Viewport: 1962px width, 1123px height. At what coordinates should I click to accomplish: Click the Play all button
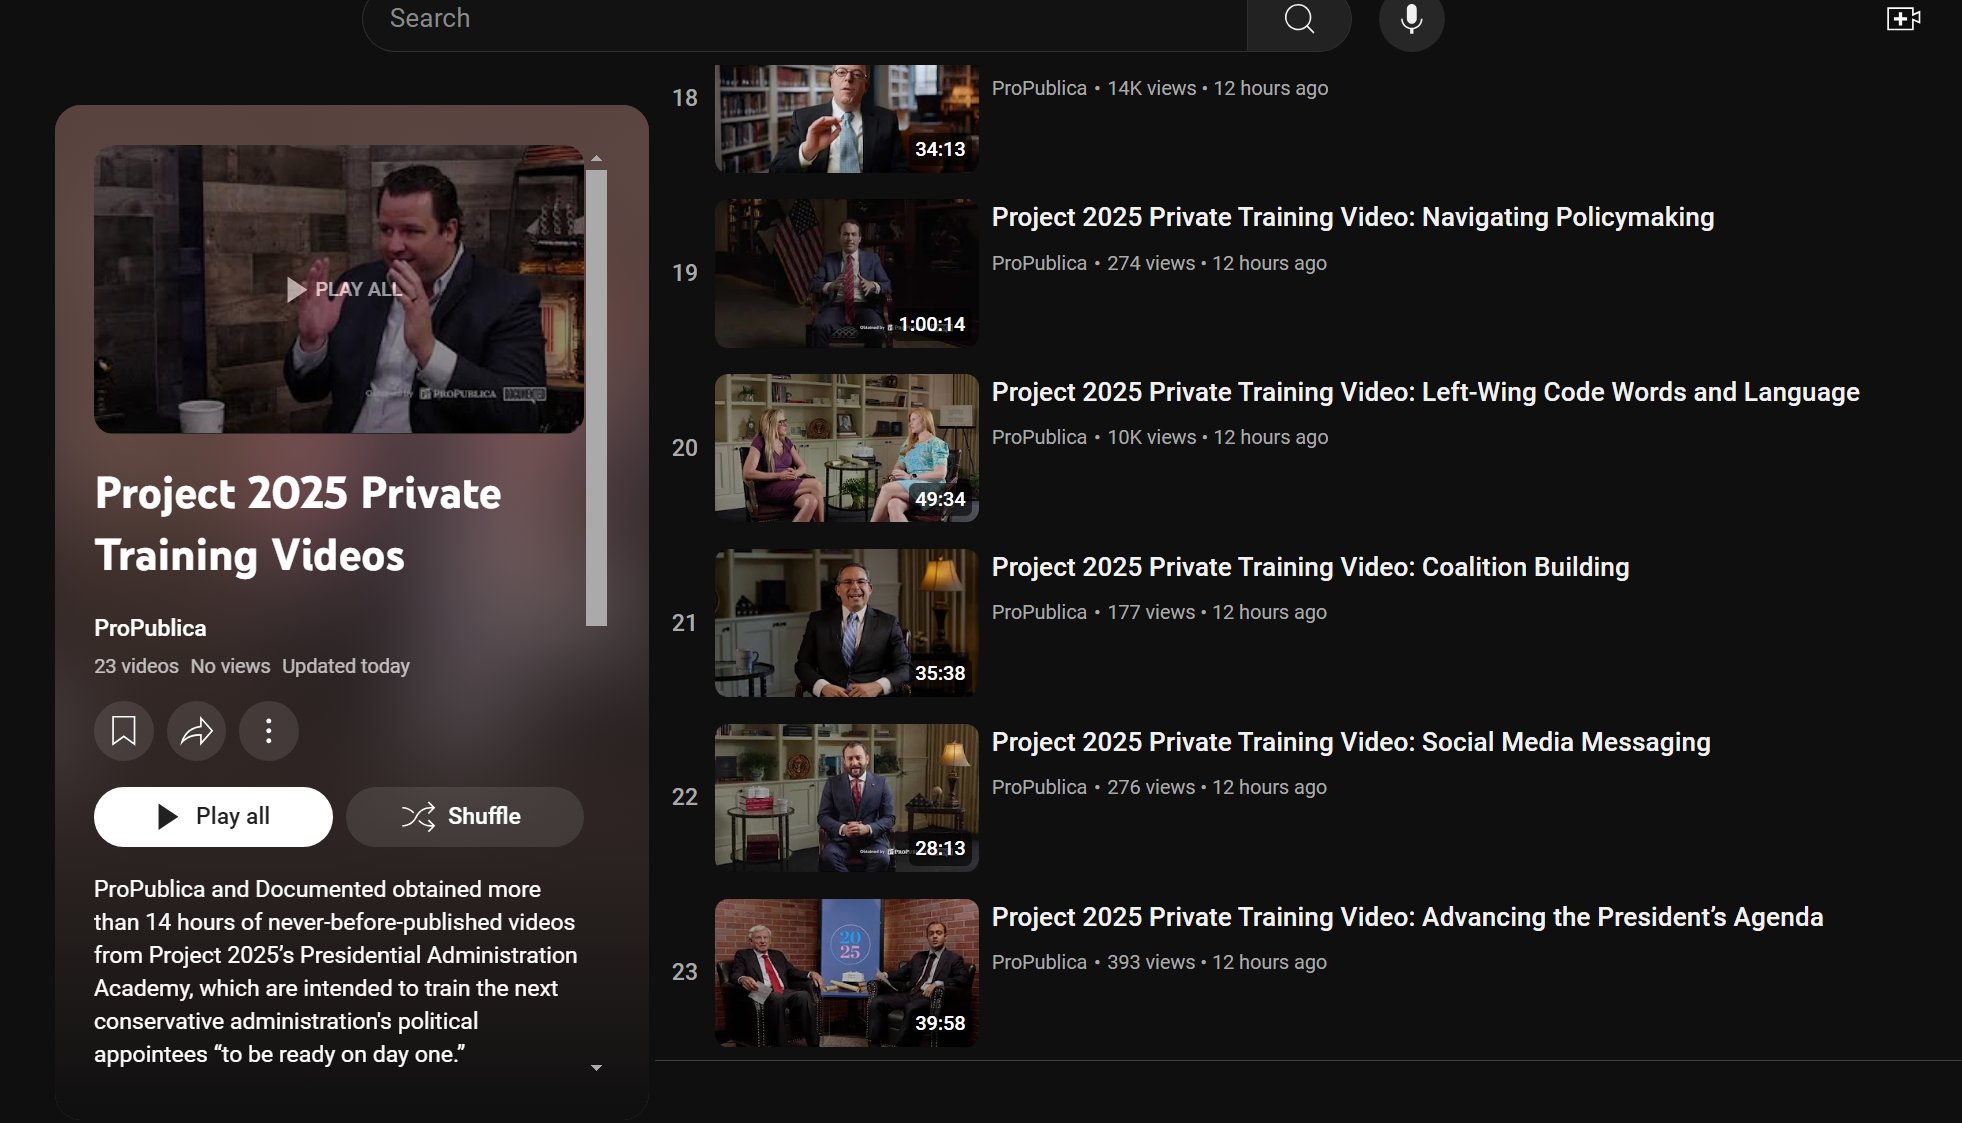click(x=213, y=816)
